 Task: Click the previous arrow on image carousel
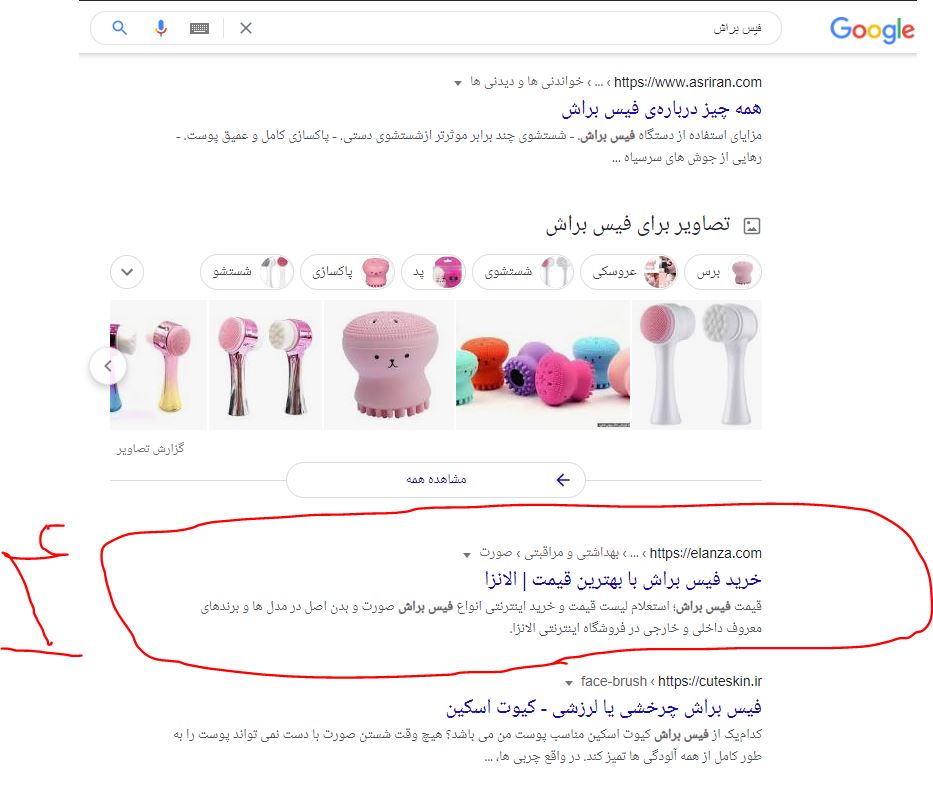(108, 366)
